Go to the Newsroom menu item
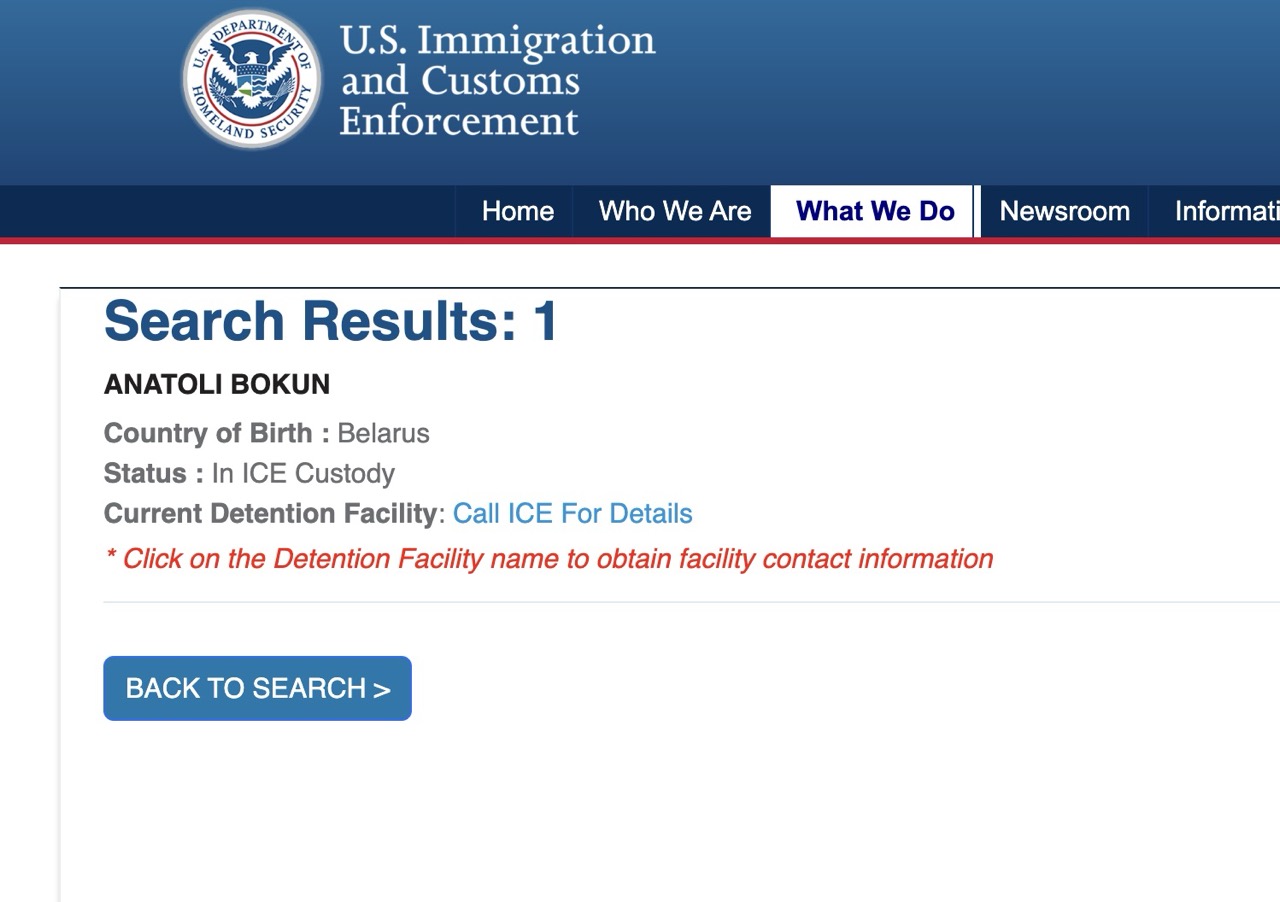Image resolution: width=1280 pixels, height=902 pixels. pos(1064,211)
